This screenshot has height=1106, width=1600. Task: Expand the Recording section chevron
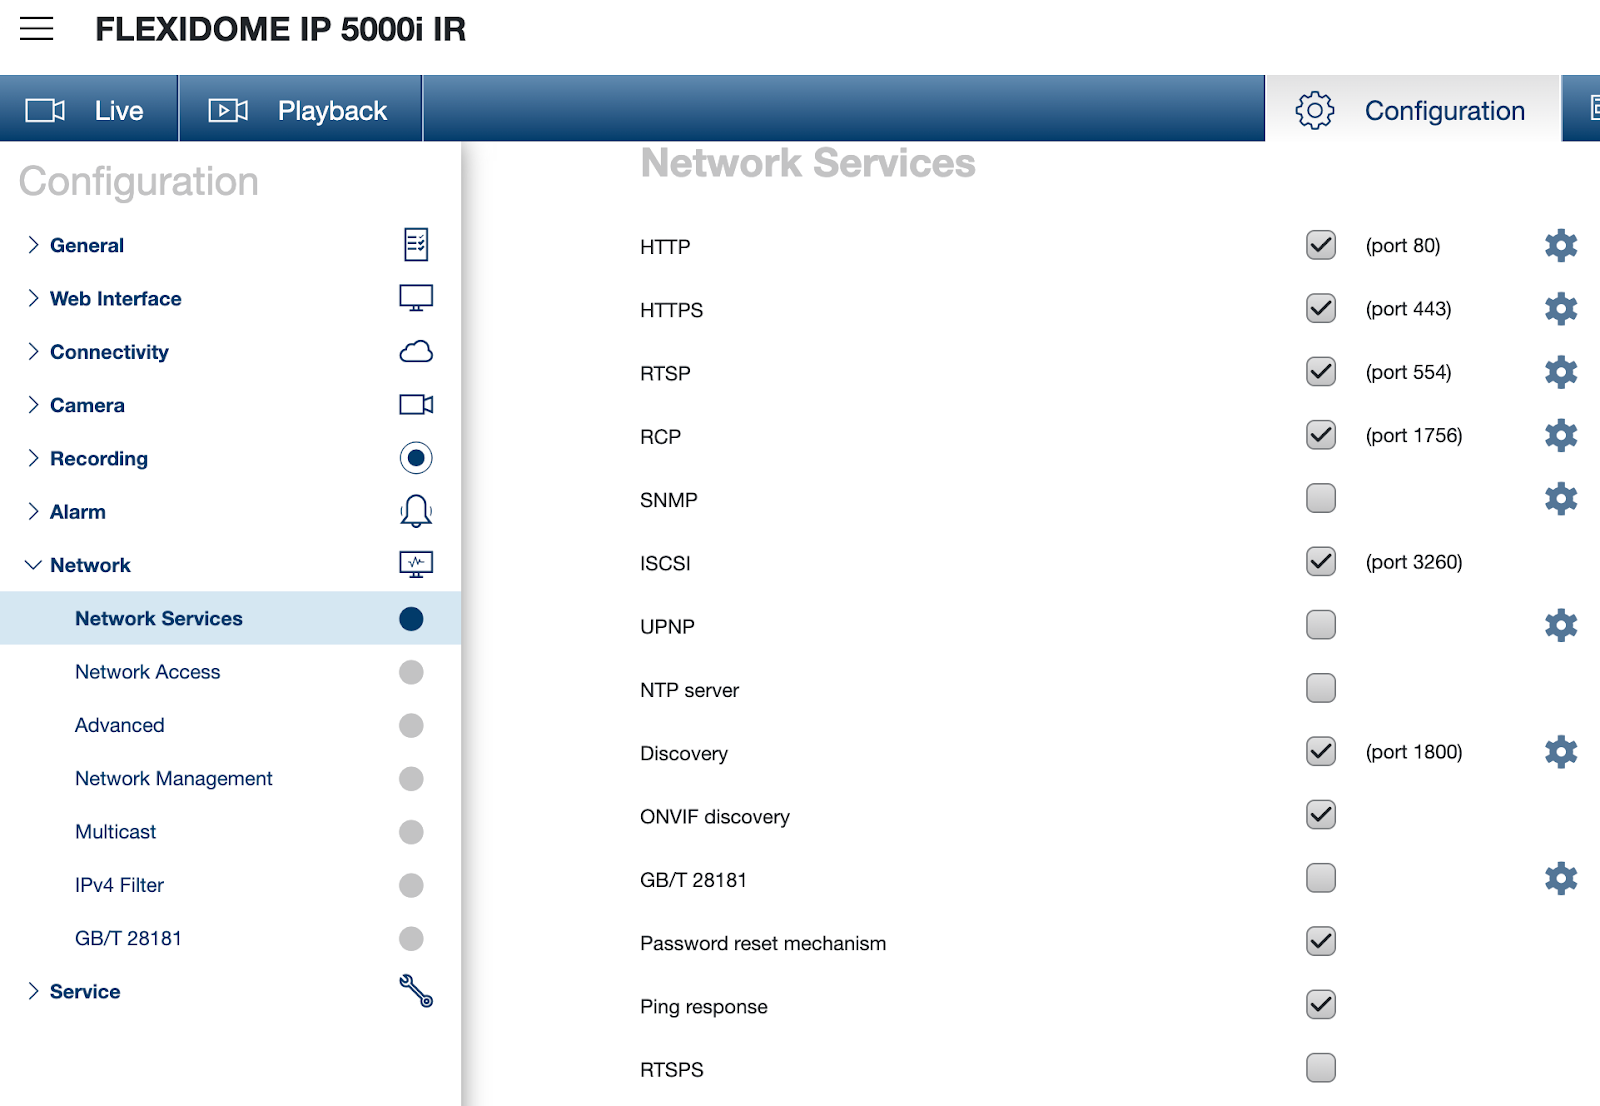click(x=34, y=458)
